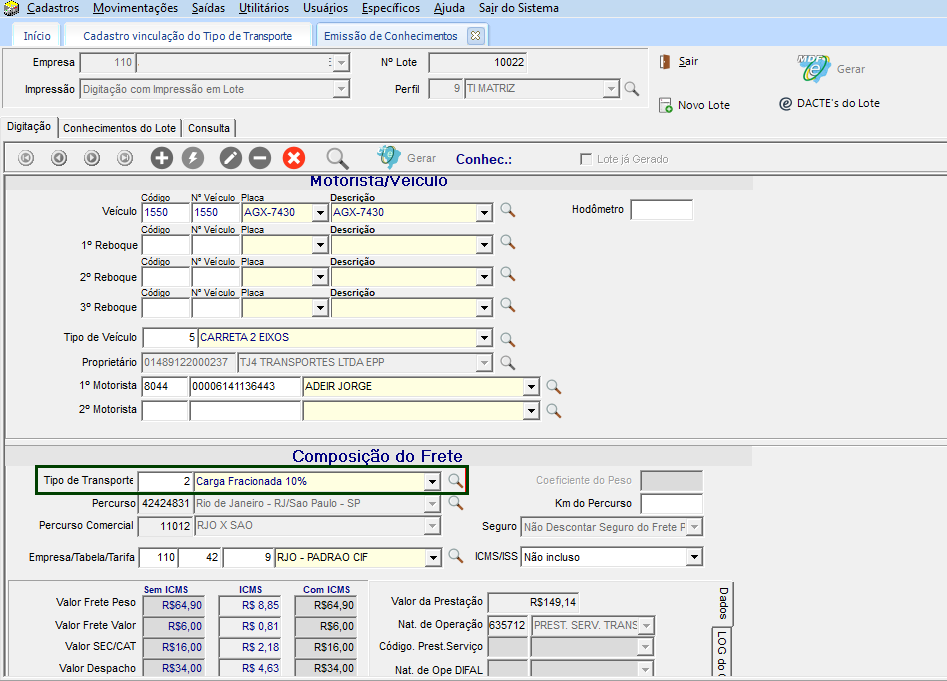Expand the Tipo de Veículo dropdown
Screen dimensions: 947x681
pos(484,339)
